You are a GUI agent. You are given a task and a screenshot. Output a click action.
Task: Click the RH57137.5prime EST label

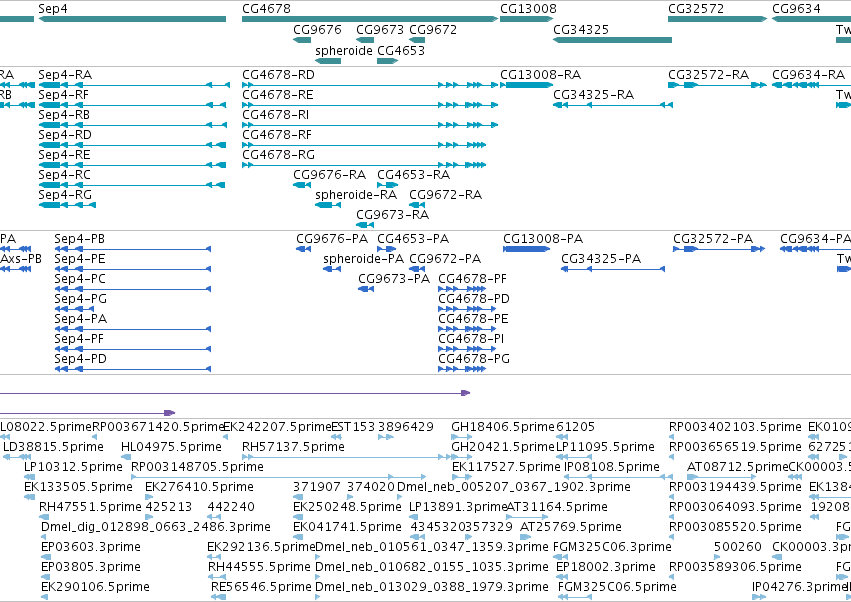coord(294,447)
